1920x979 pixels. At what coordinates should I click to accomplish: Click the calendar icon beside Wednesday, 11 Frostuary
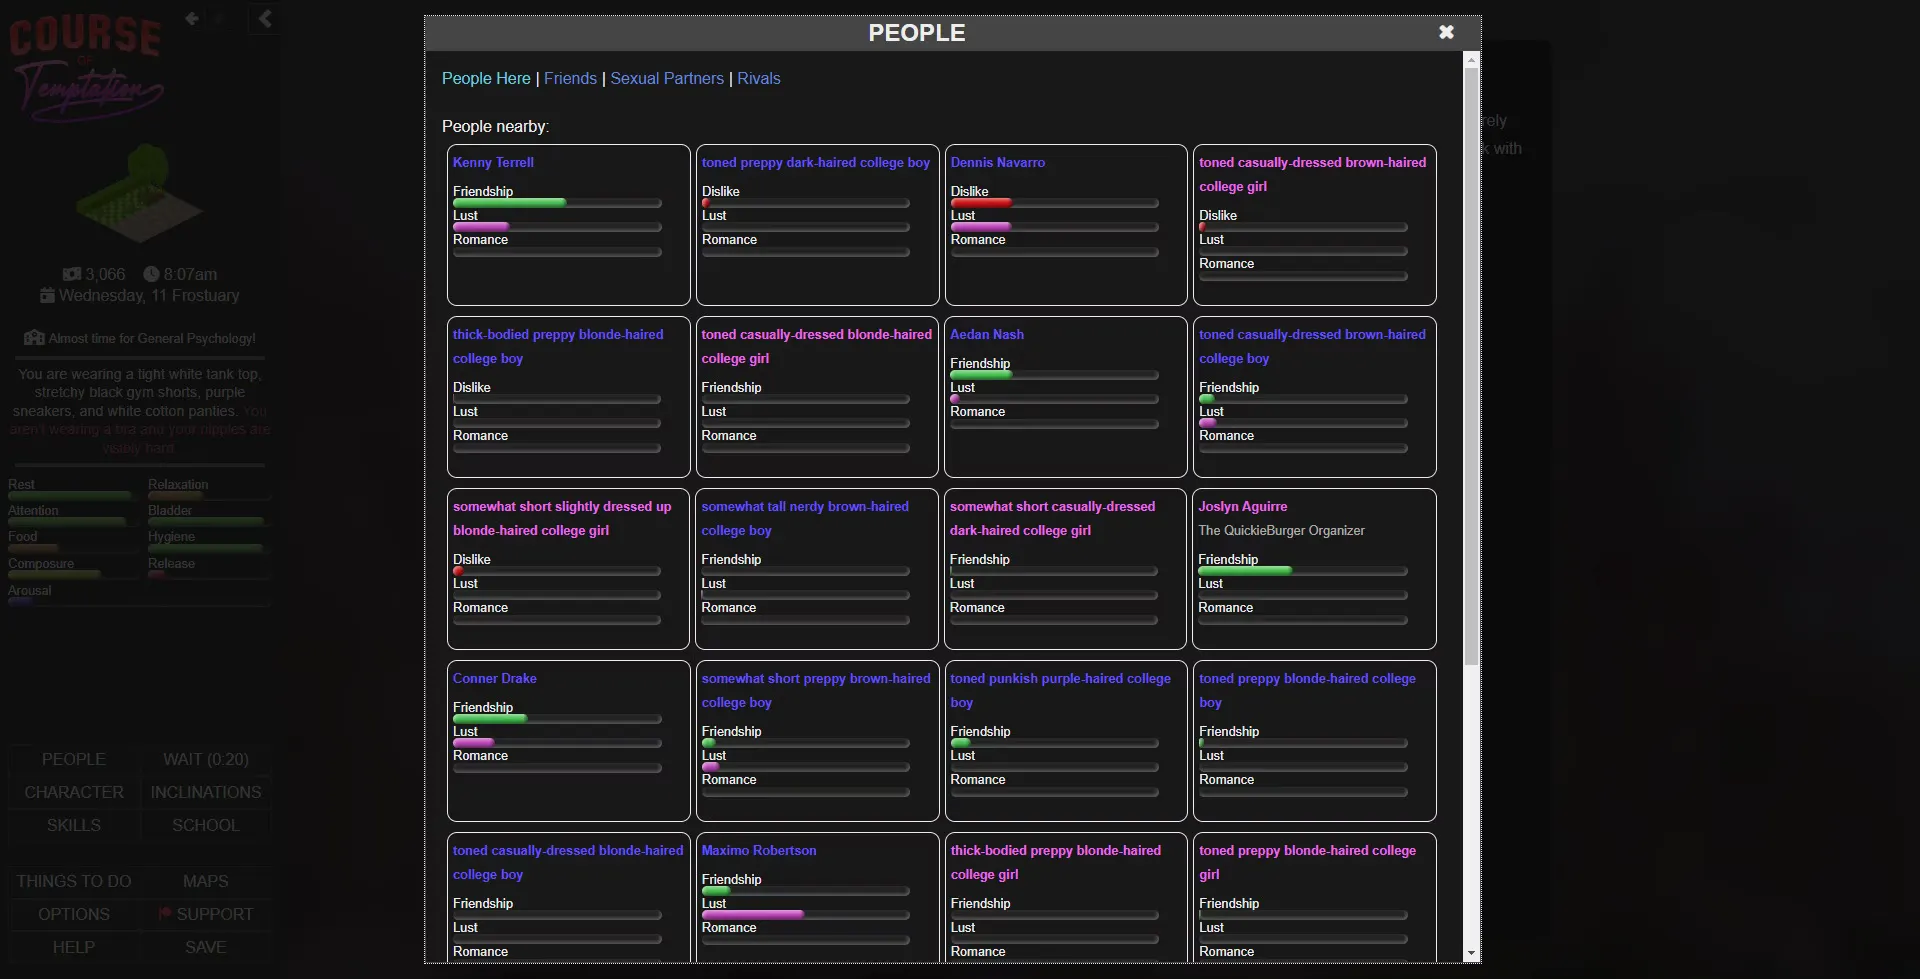click(x=47, y=295)
